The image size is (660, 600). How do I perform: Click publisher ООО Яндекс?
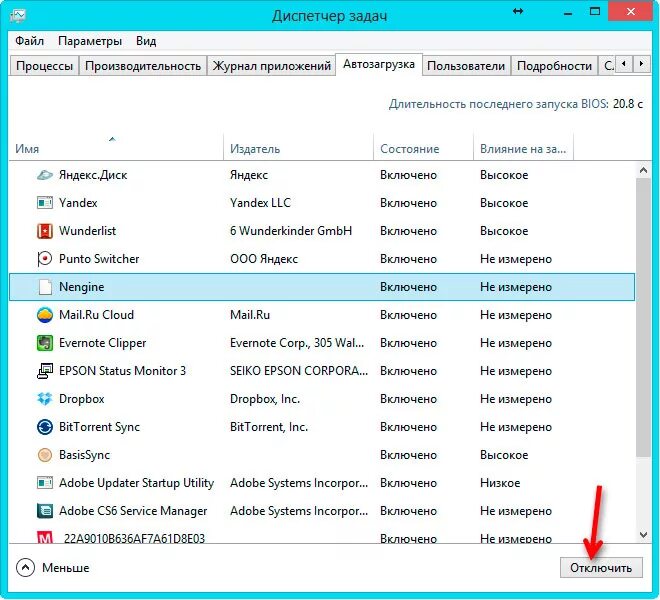click(x=264, y=259)
